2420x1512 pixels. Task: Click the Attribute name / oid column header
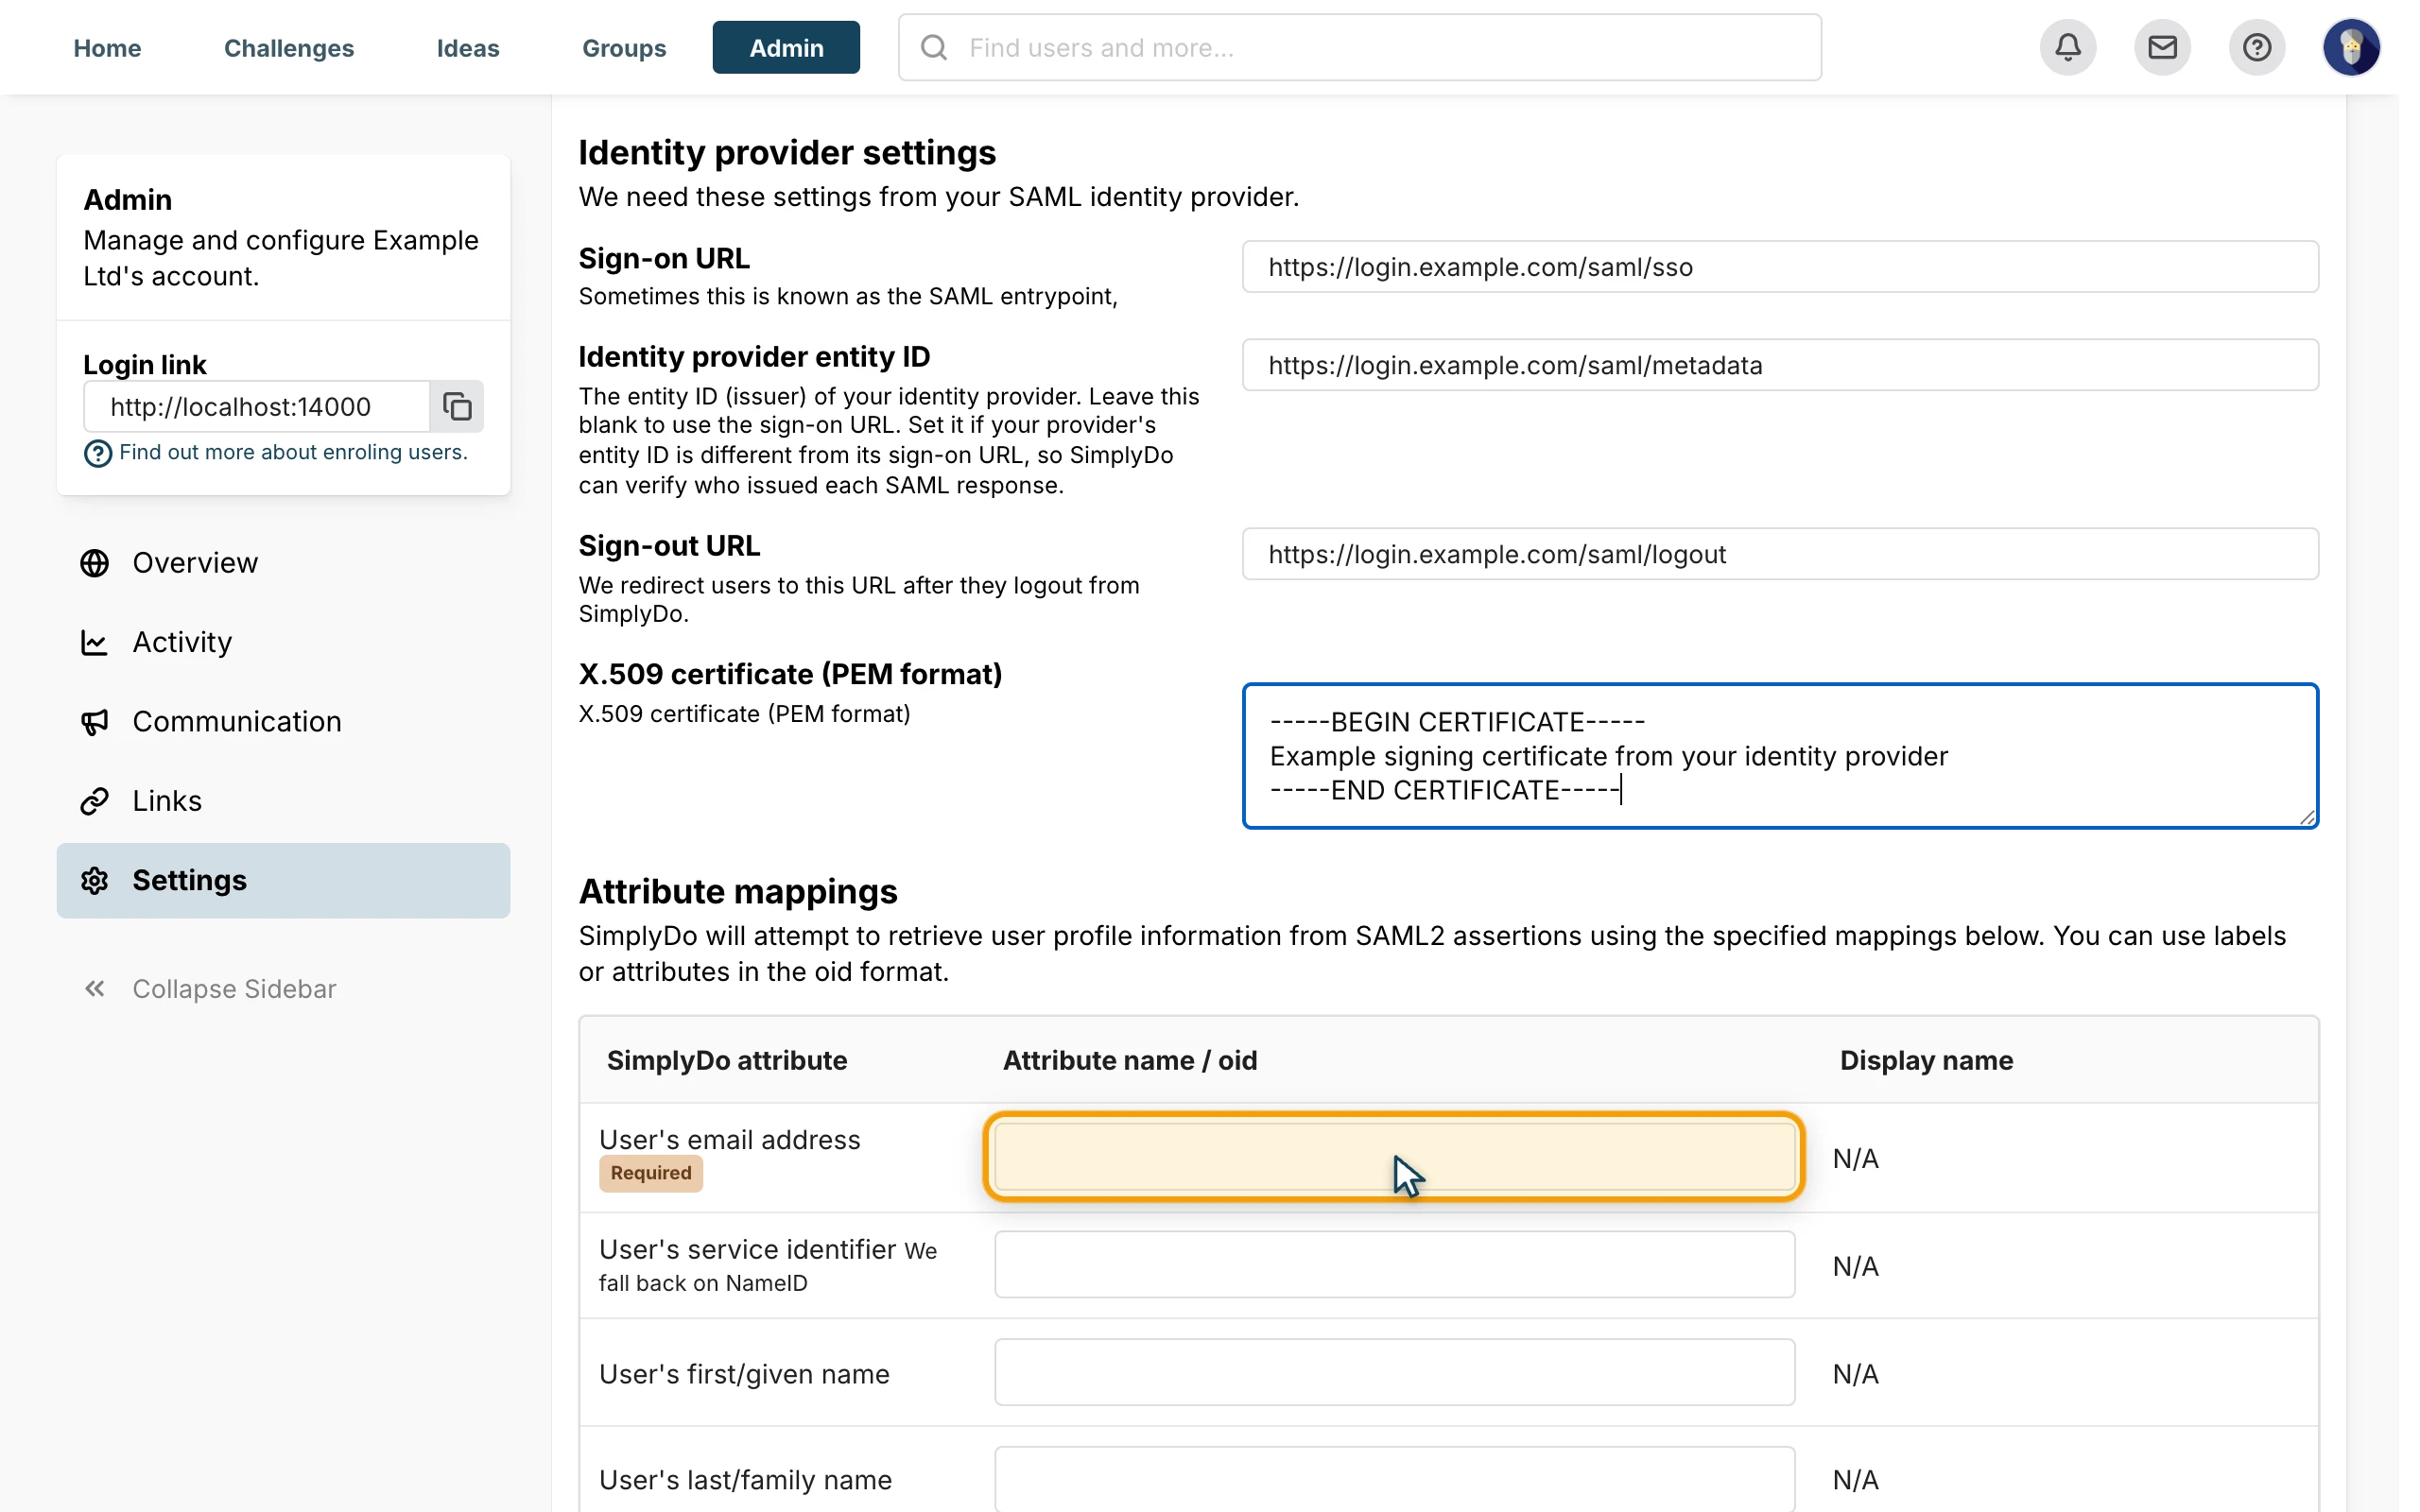[1130, 1060]
